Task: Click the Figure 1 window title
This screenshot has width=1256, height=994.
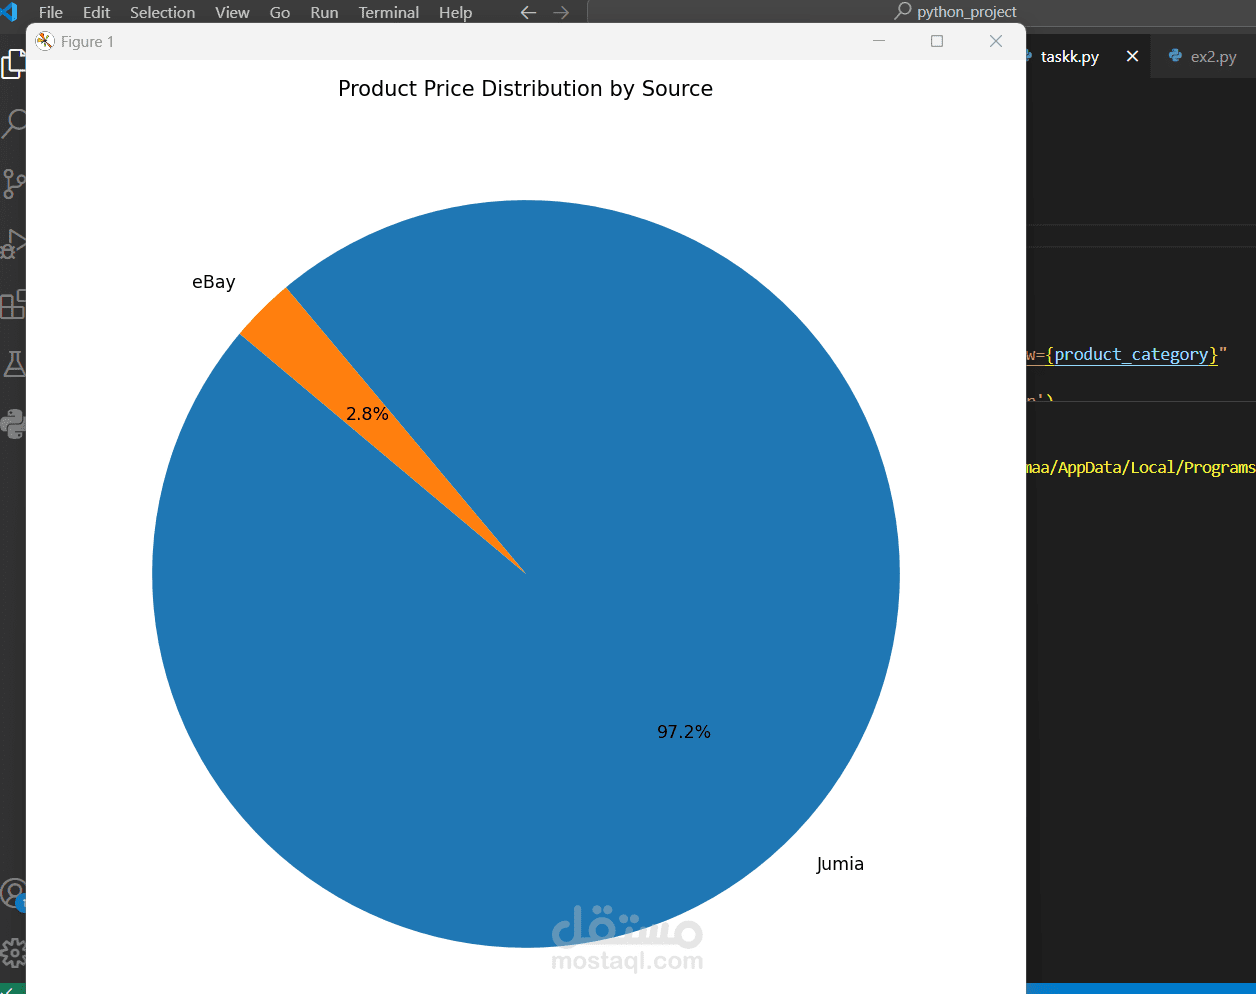Action: (x=87, y=41)
